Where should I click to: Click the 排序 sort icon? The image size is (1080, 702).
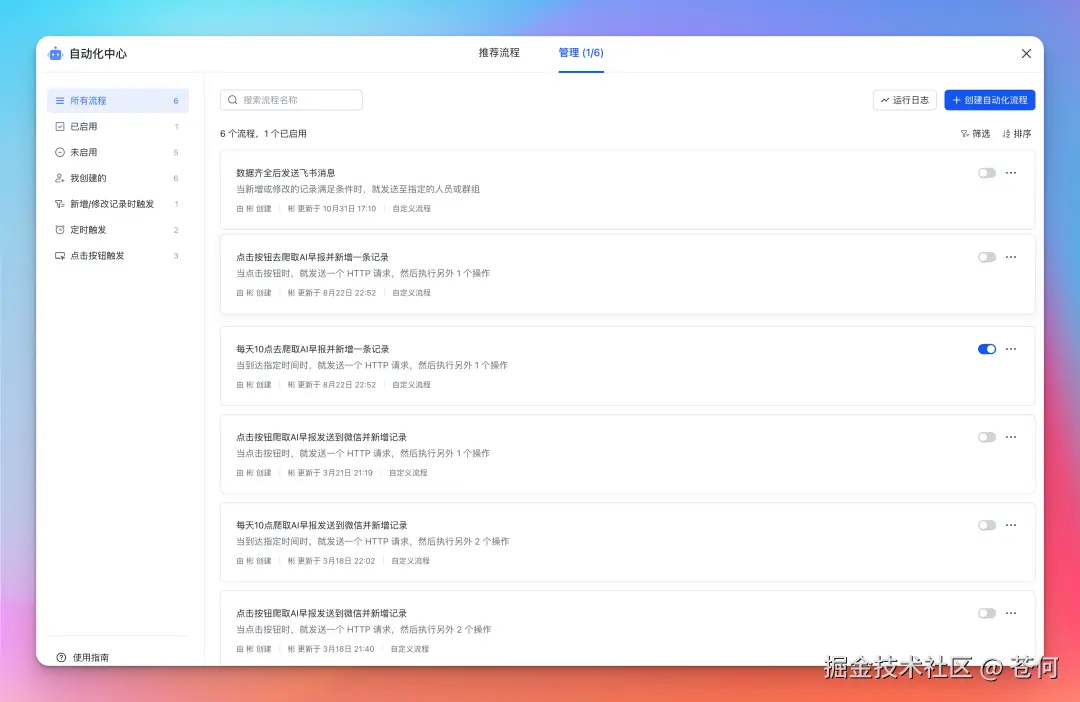click(x=1016, y=133)
